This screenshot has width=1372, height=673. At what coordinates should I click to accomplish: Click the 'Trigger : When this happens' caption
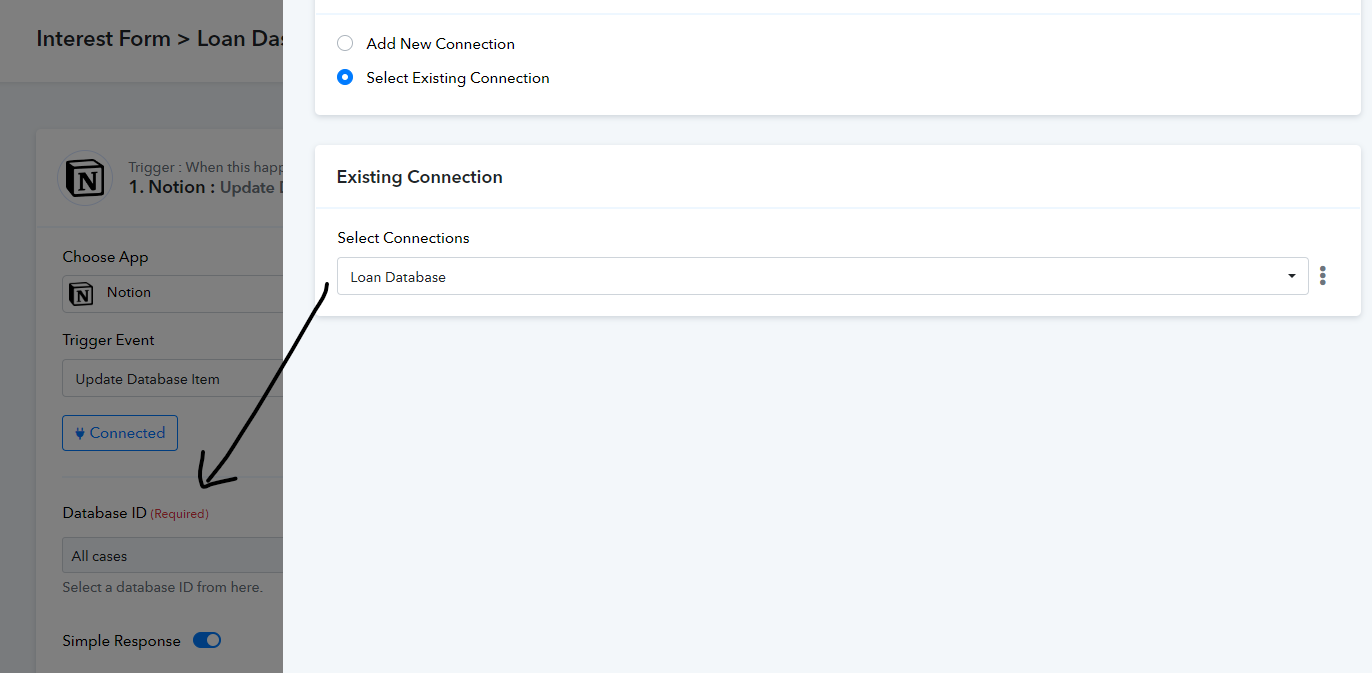pos(205,167)
